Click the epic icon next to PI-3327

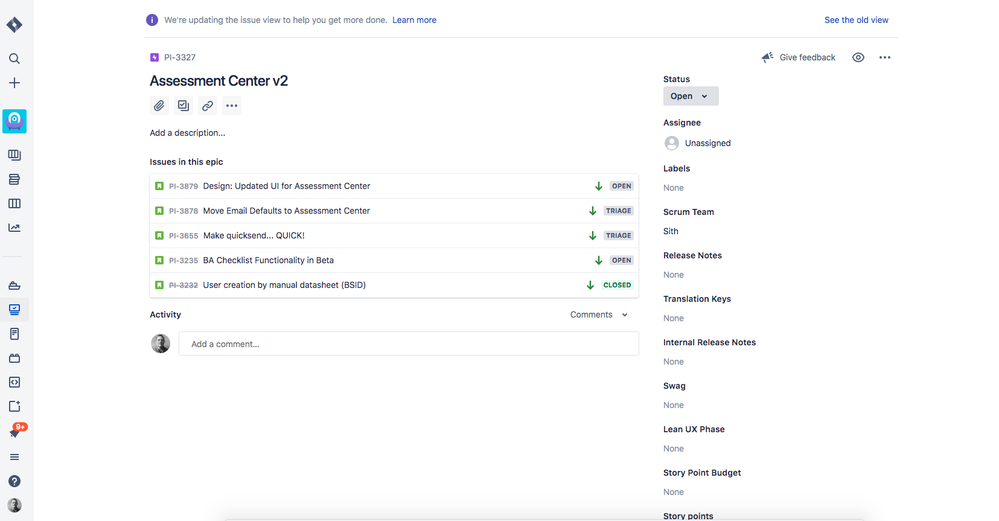pos(154,57)
